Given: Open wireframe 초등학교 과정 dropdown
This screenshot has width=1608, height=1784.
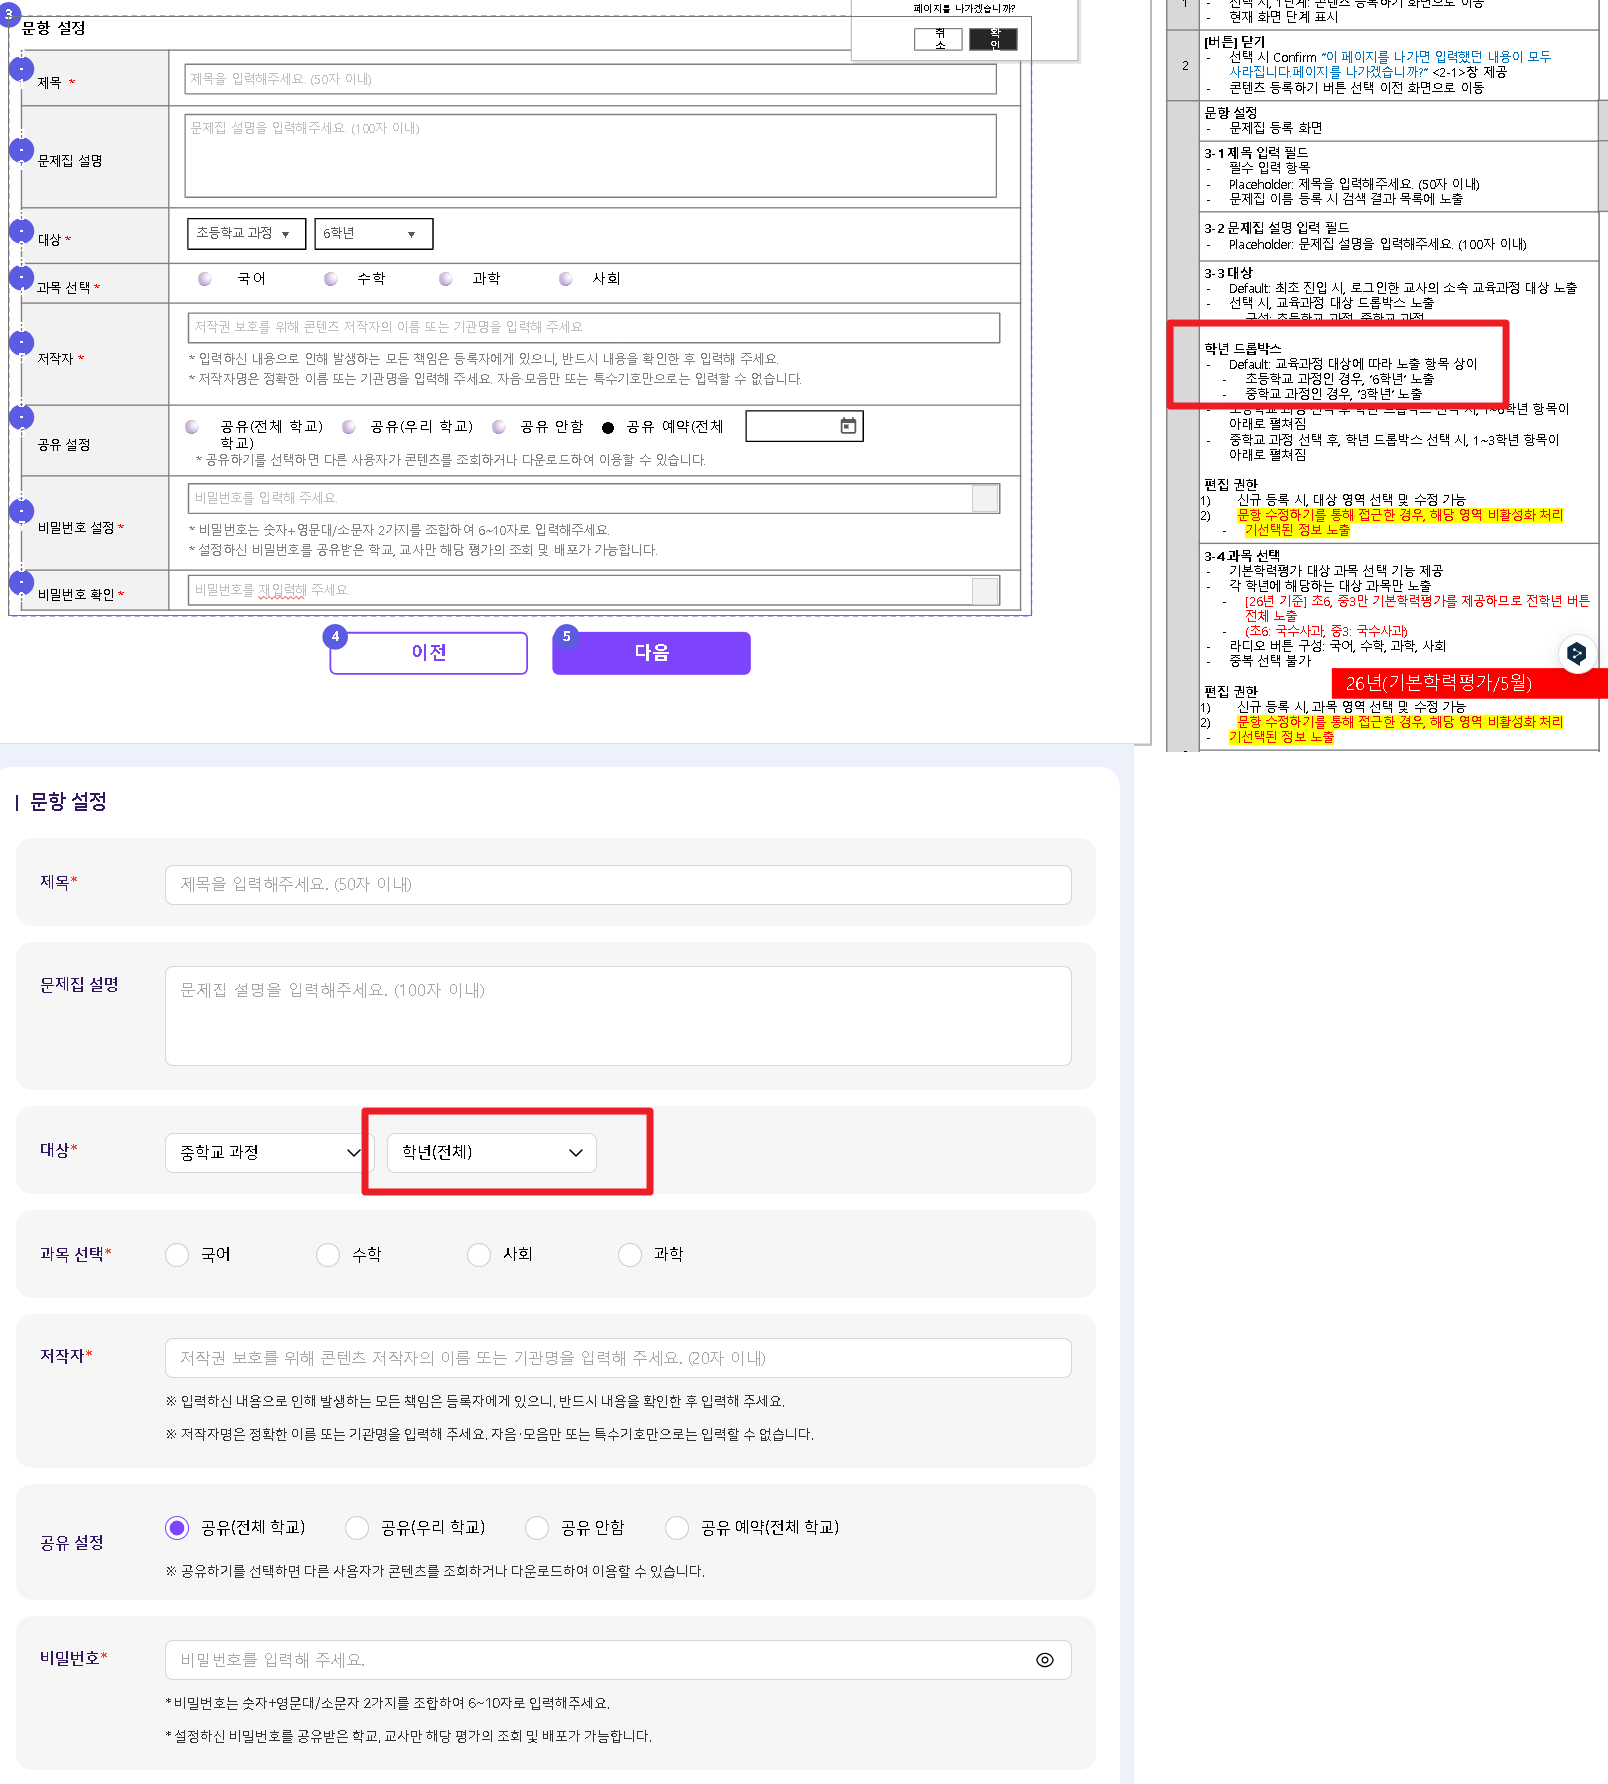Looking at the screenshot, I should [x=246, y=233].
